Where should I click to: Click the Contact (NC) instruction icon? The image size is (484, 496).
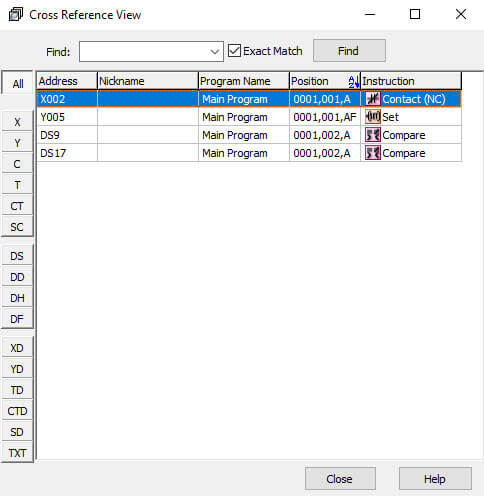point(373,99)
